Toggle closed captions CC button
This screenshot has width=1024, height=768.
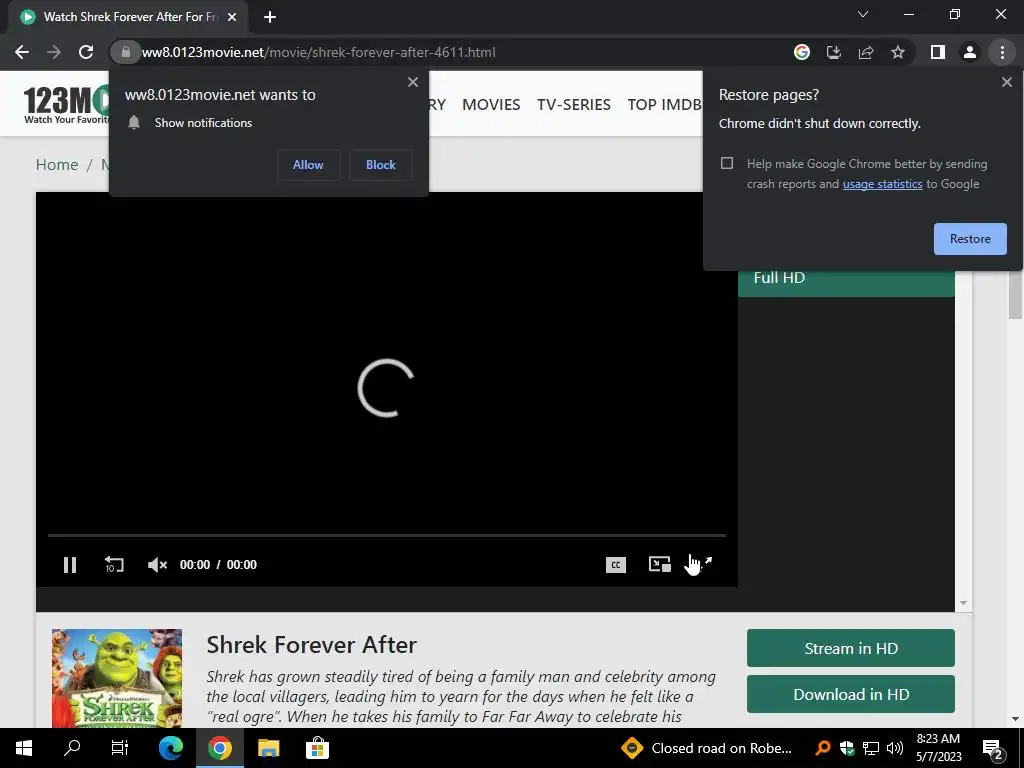615,565
